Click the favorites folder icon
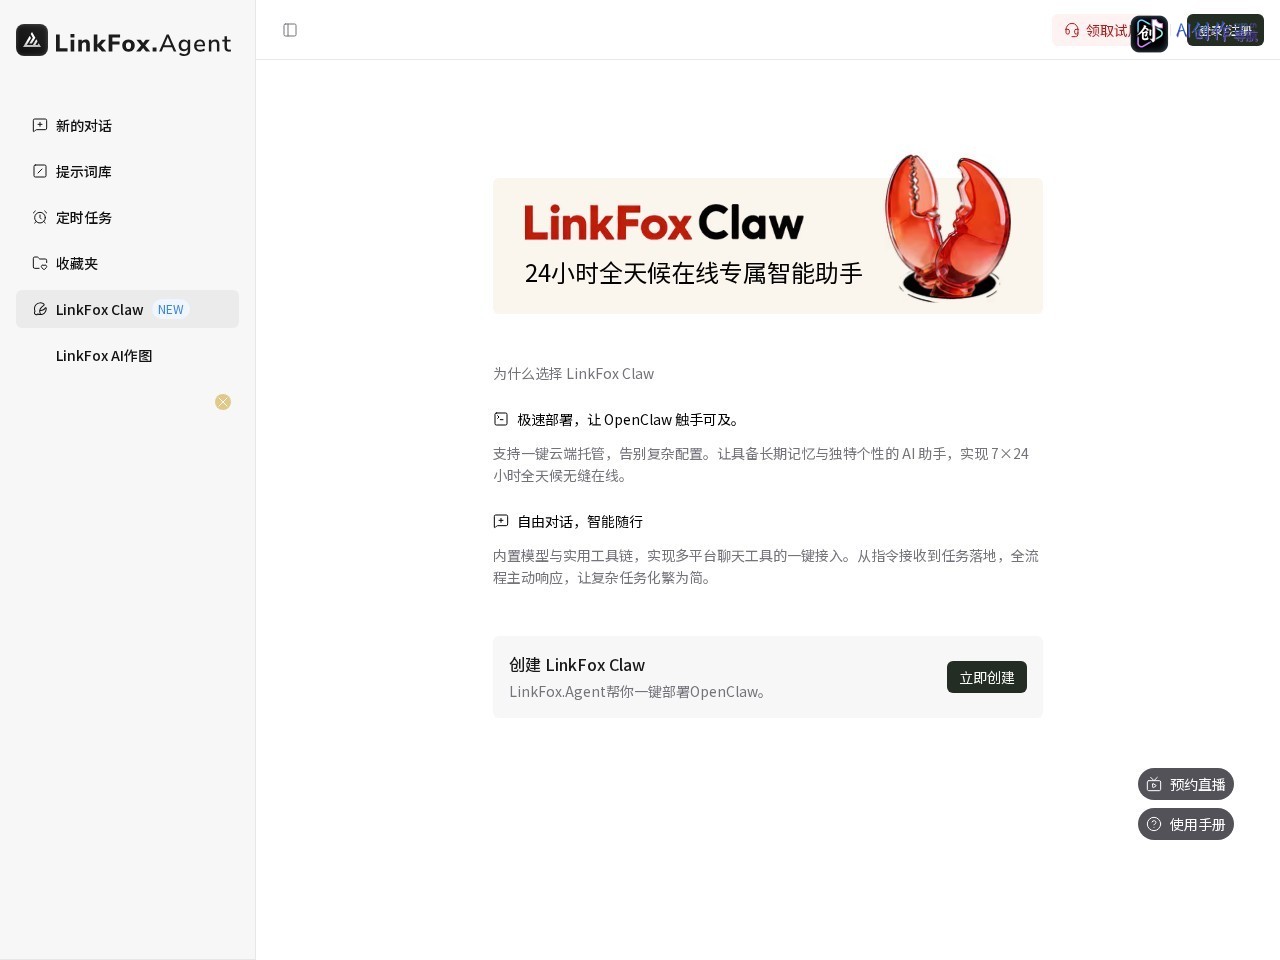Screen dimensions: 1280x960 coord(40,263)
